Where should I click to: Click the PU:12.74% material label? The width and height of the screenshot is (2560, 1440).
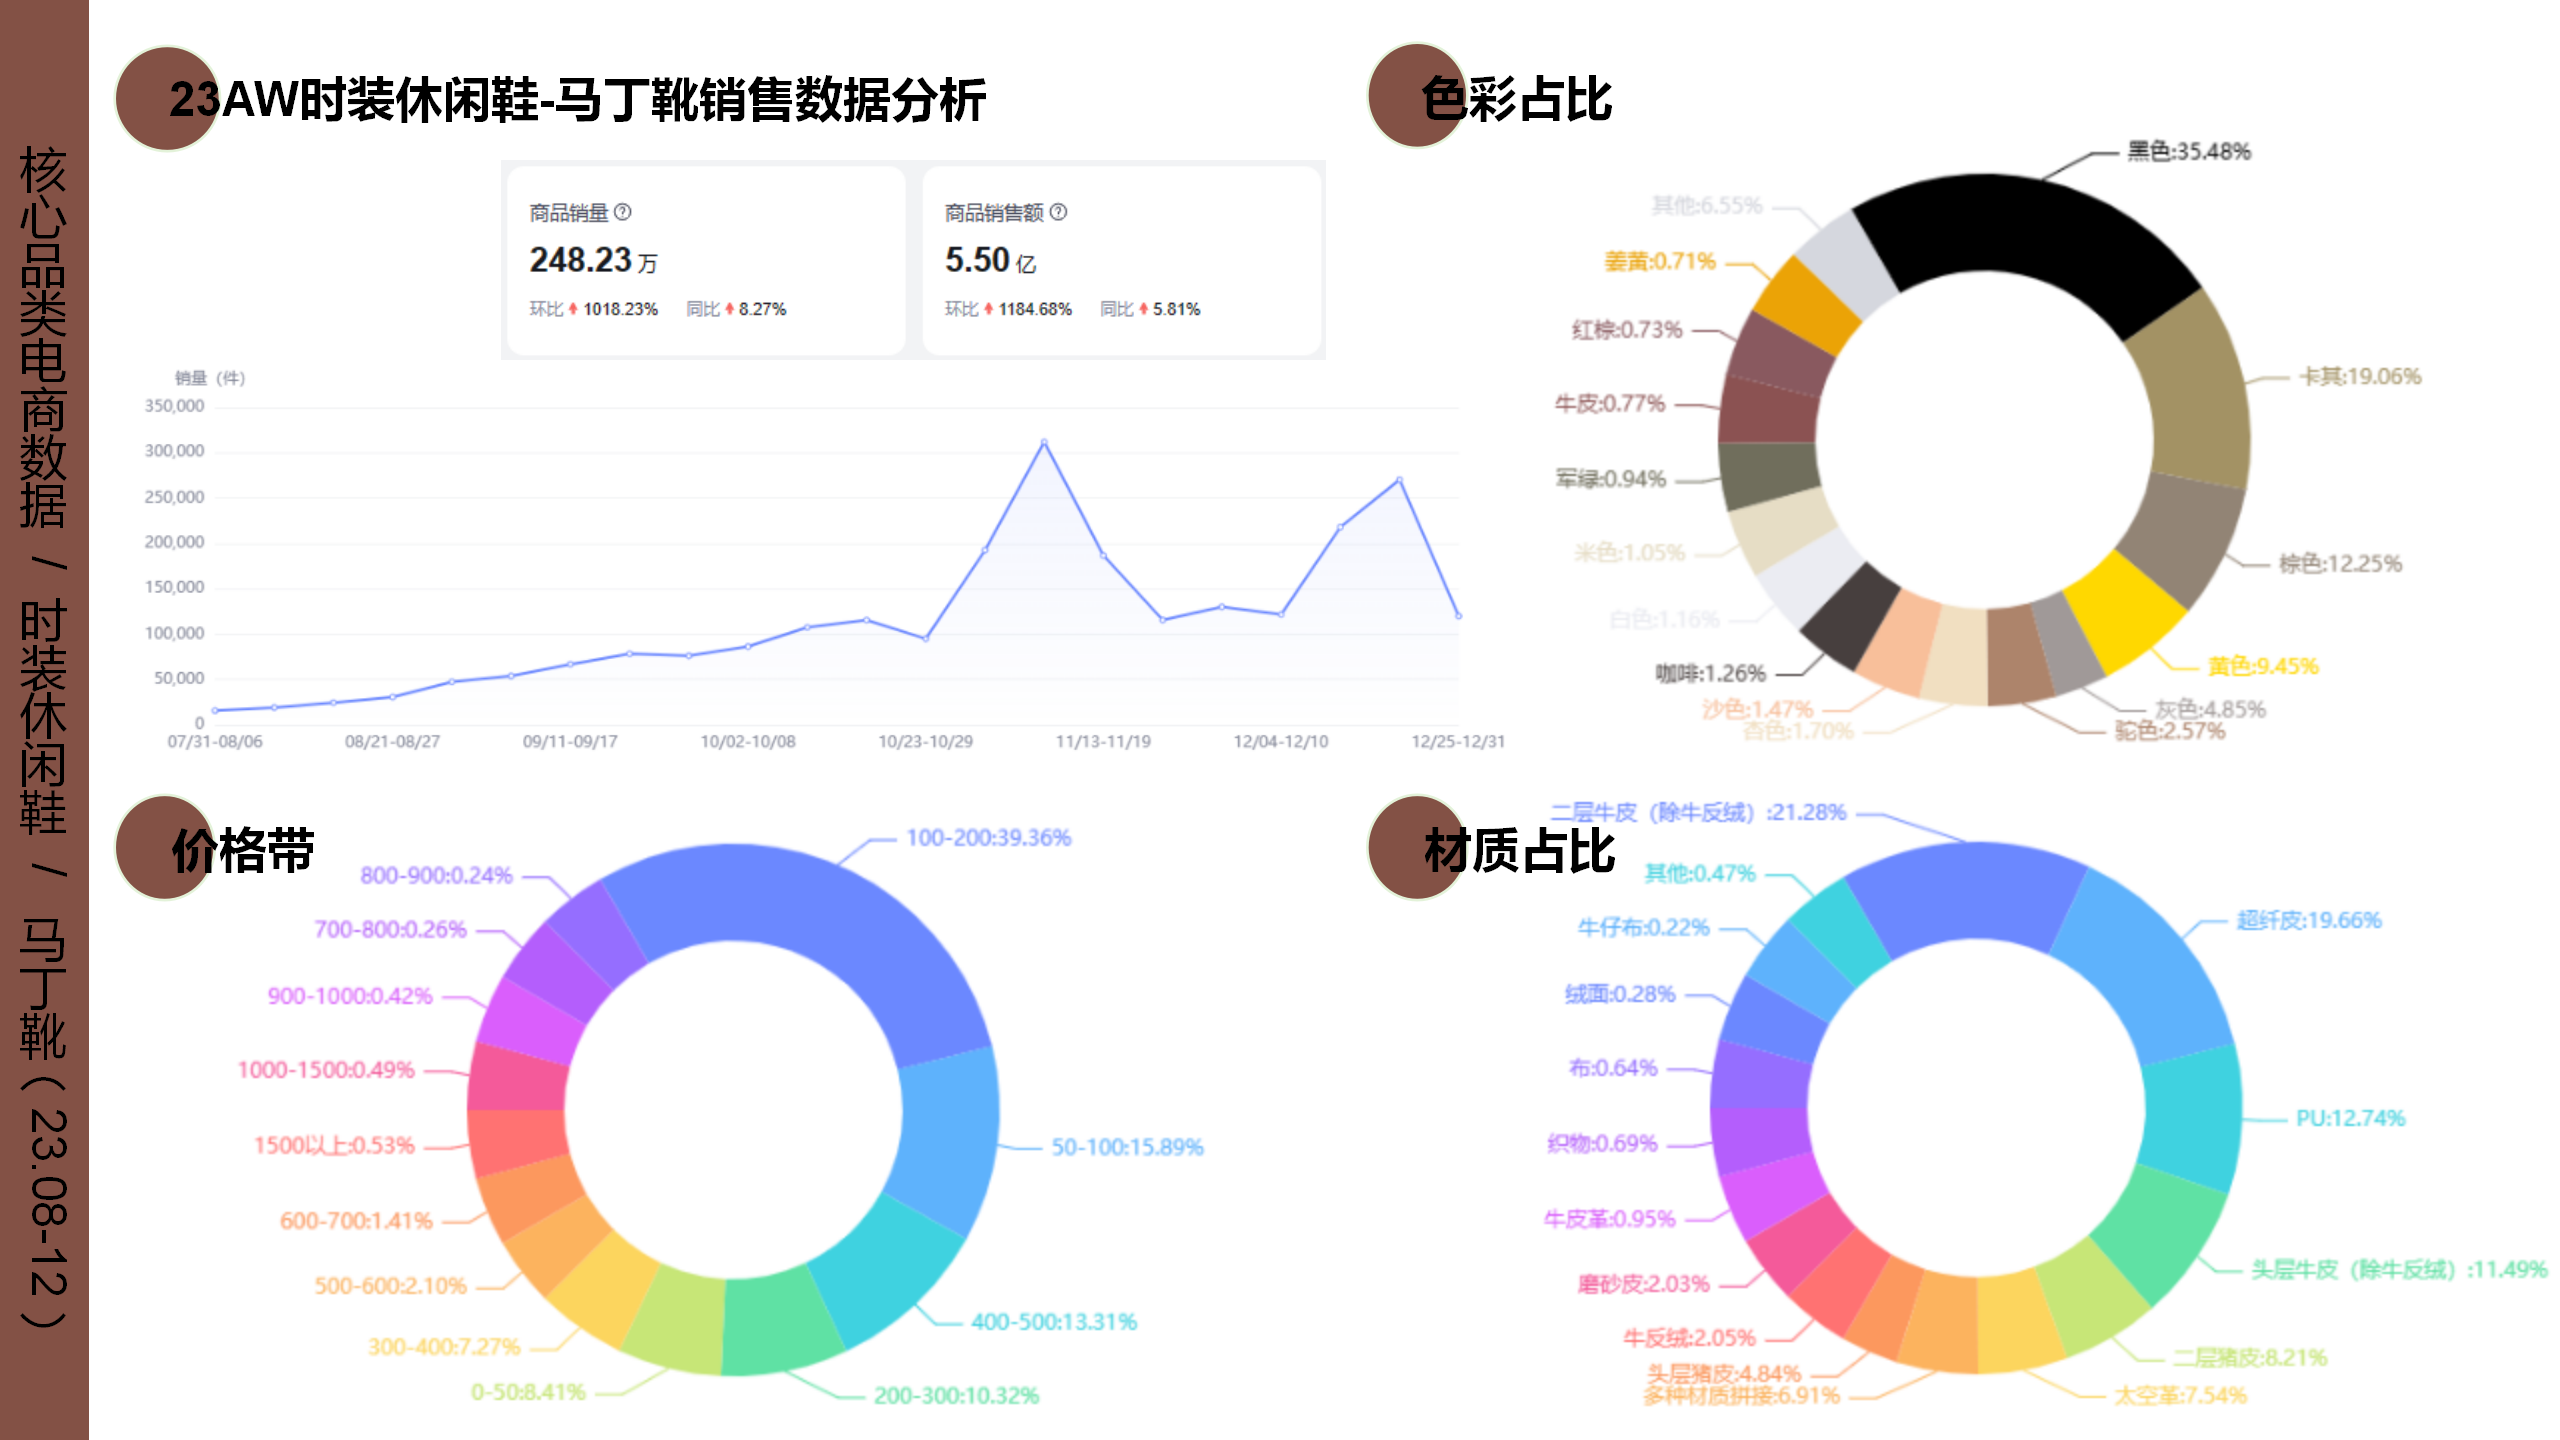(2350, 1118)
